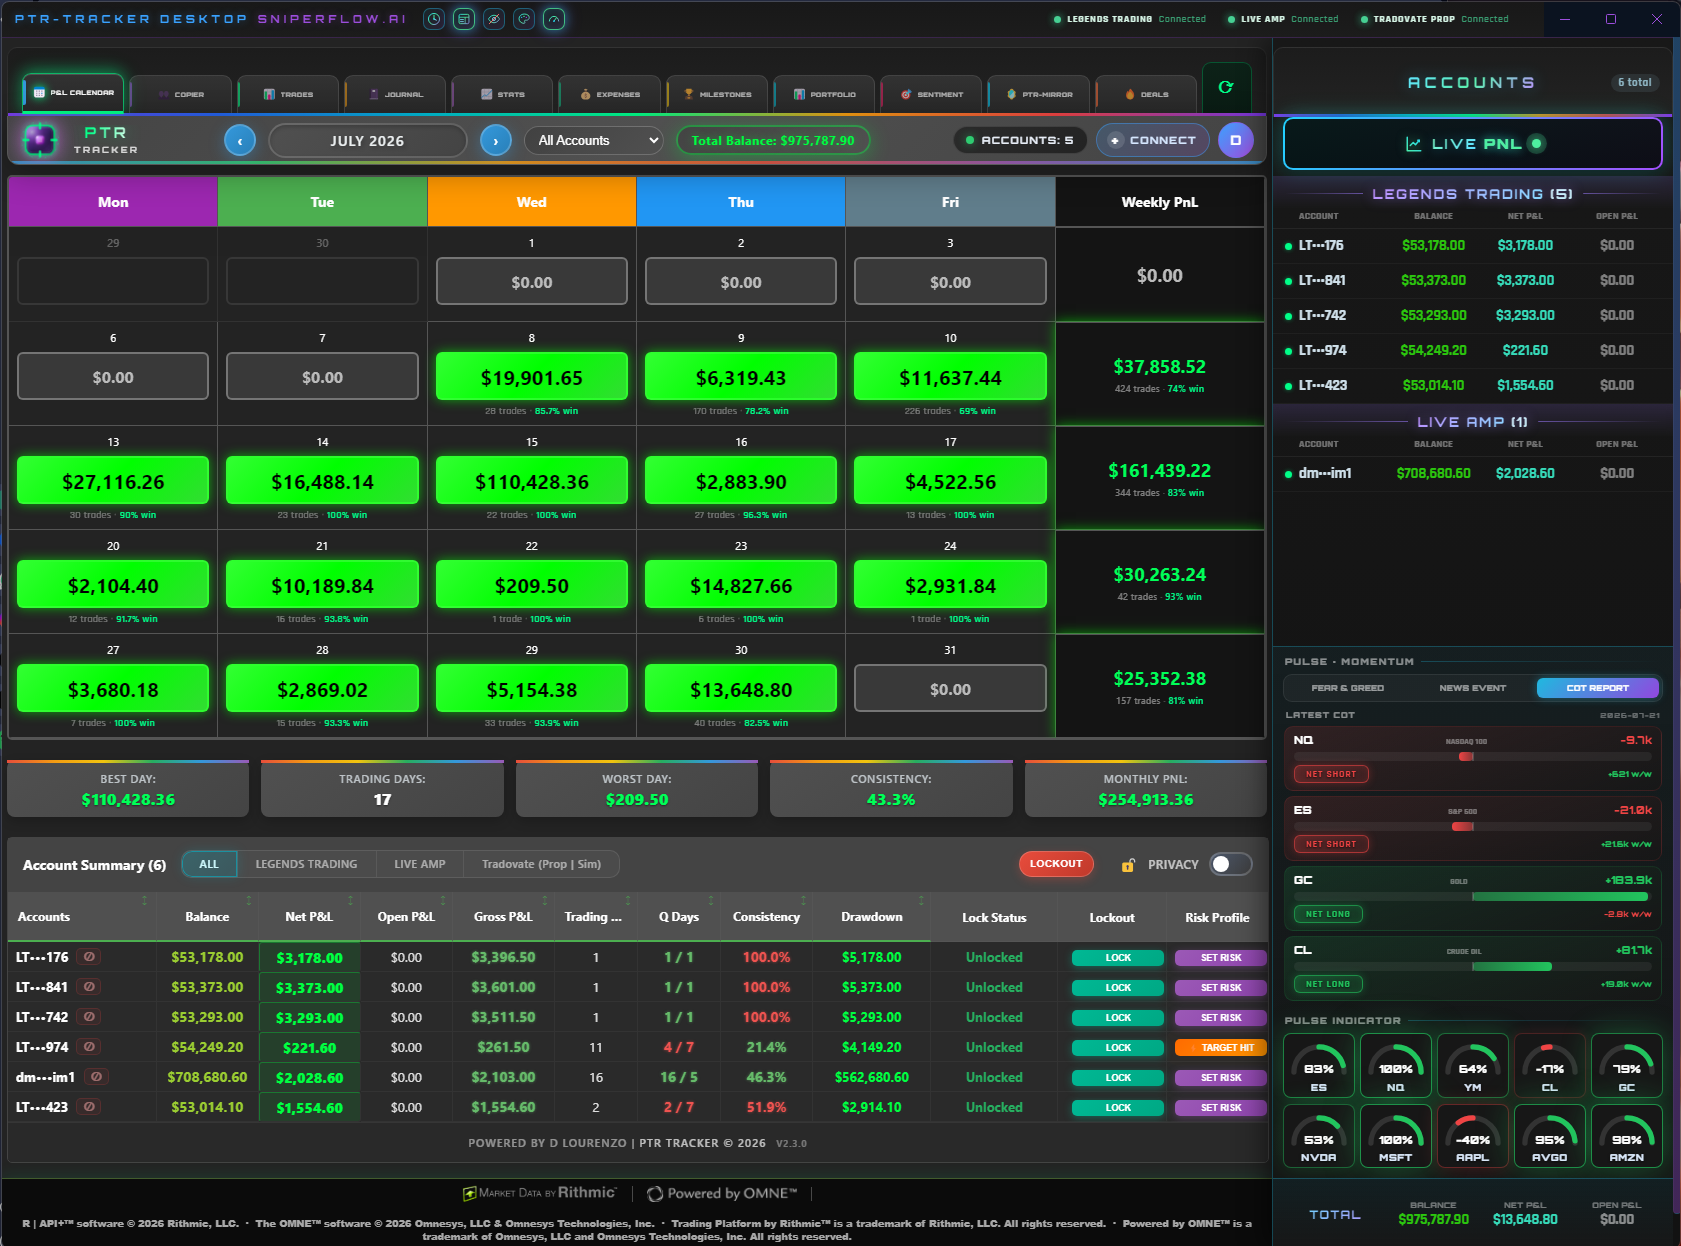Select the ALL account summary filter
Viewport: 1681px width, 1246px height.
pos(209,864)
